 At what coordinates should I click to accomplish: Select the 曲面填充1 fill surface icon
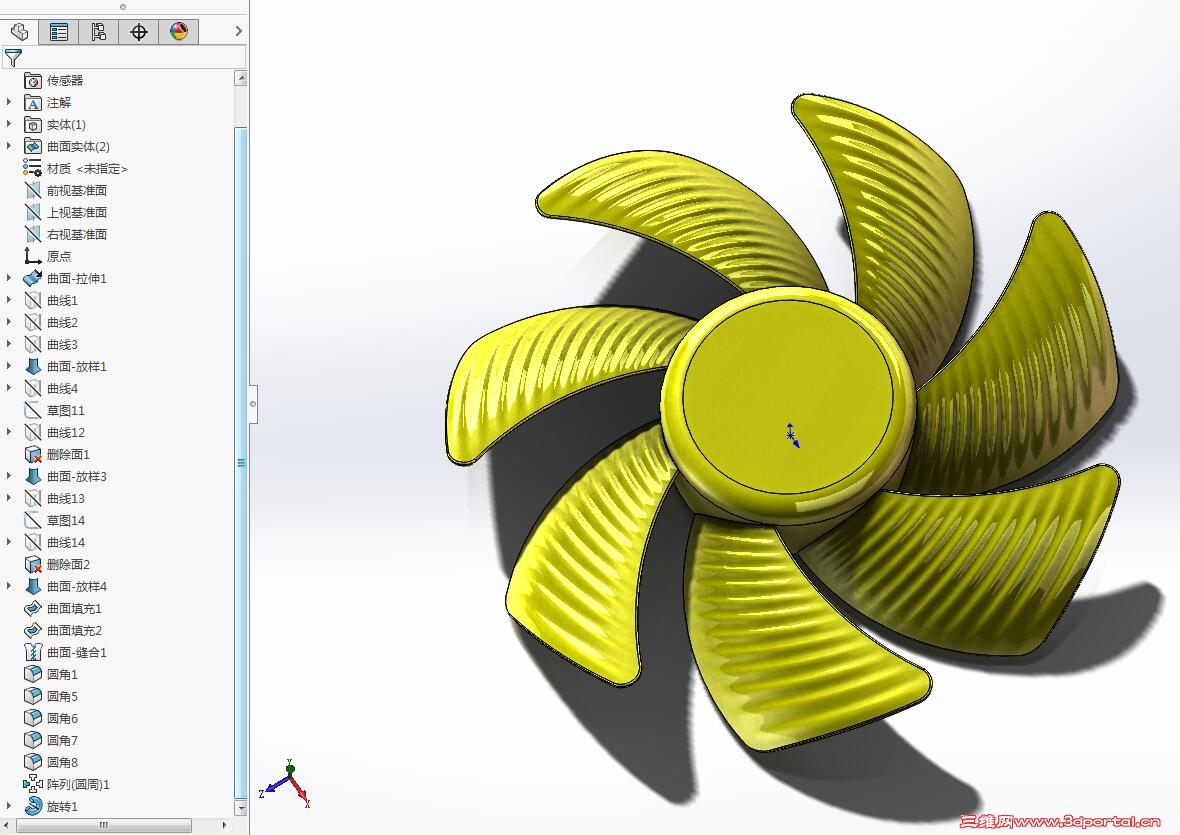coord(32,608)
